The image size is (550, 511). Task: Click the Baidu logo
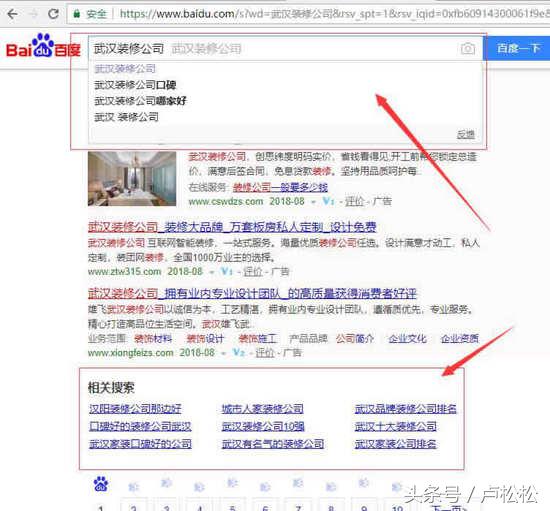point(43,46)
